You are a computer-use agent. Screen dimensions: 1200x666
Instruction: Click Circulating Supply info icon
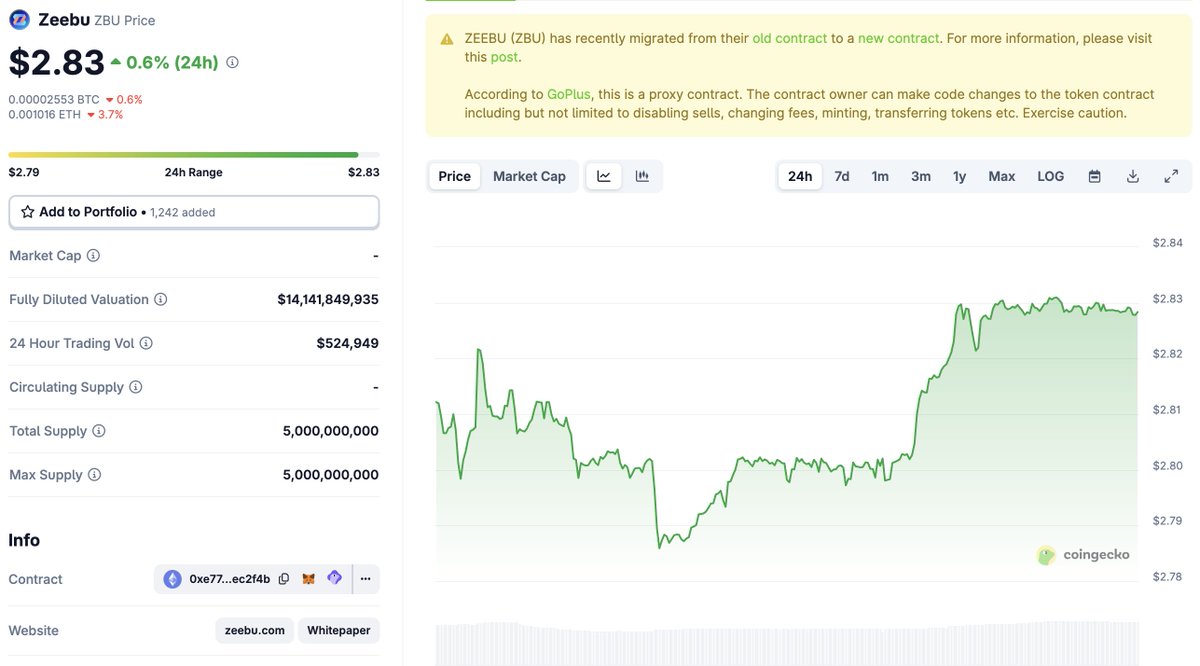pos(136,387)
